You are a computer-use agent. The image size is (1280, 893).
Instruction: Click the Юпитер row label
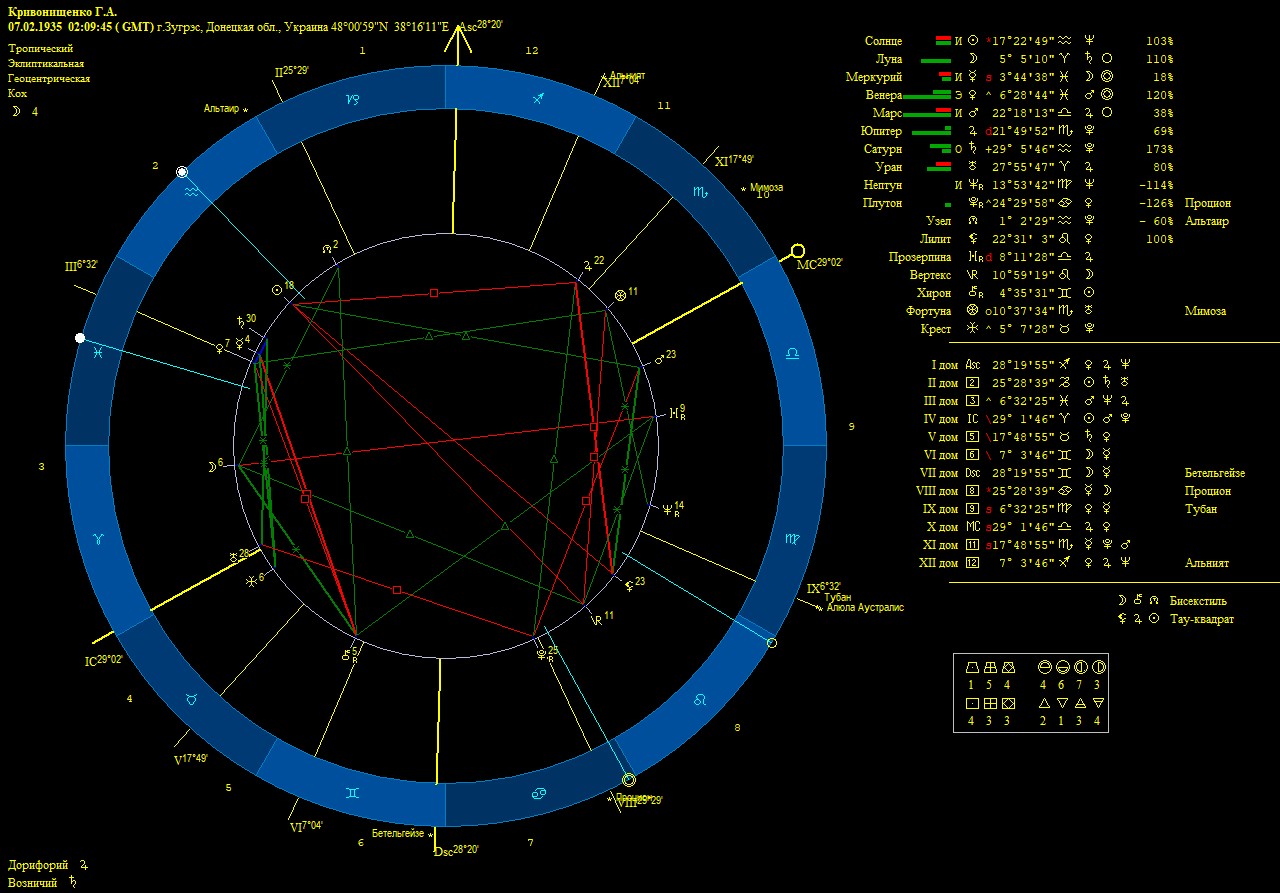point(881,131)
